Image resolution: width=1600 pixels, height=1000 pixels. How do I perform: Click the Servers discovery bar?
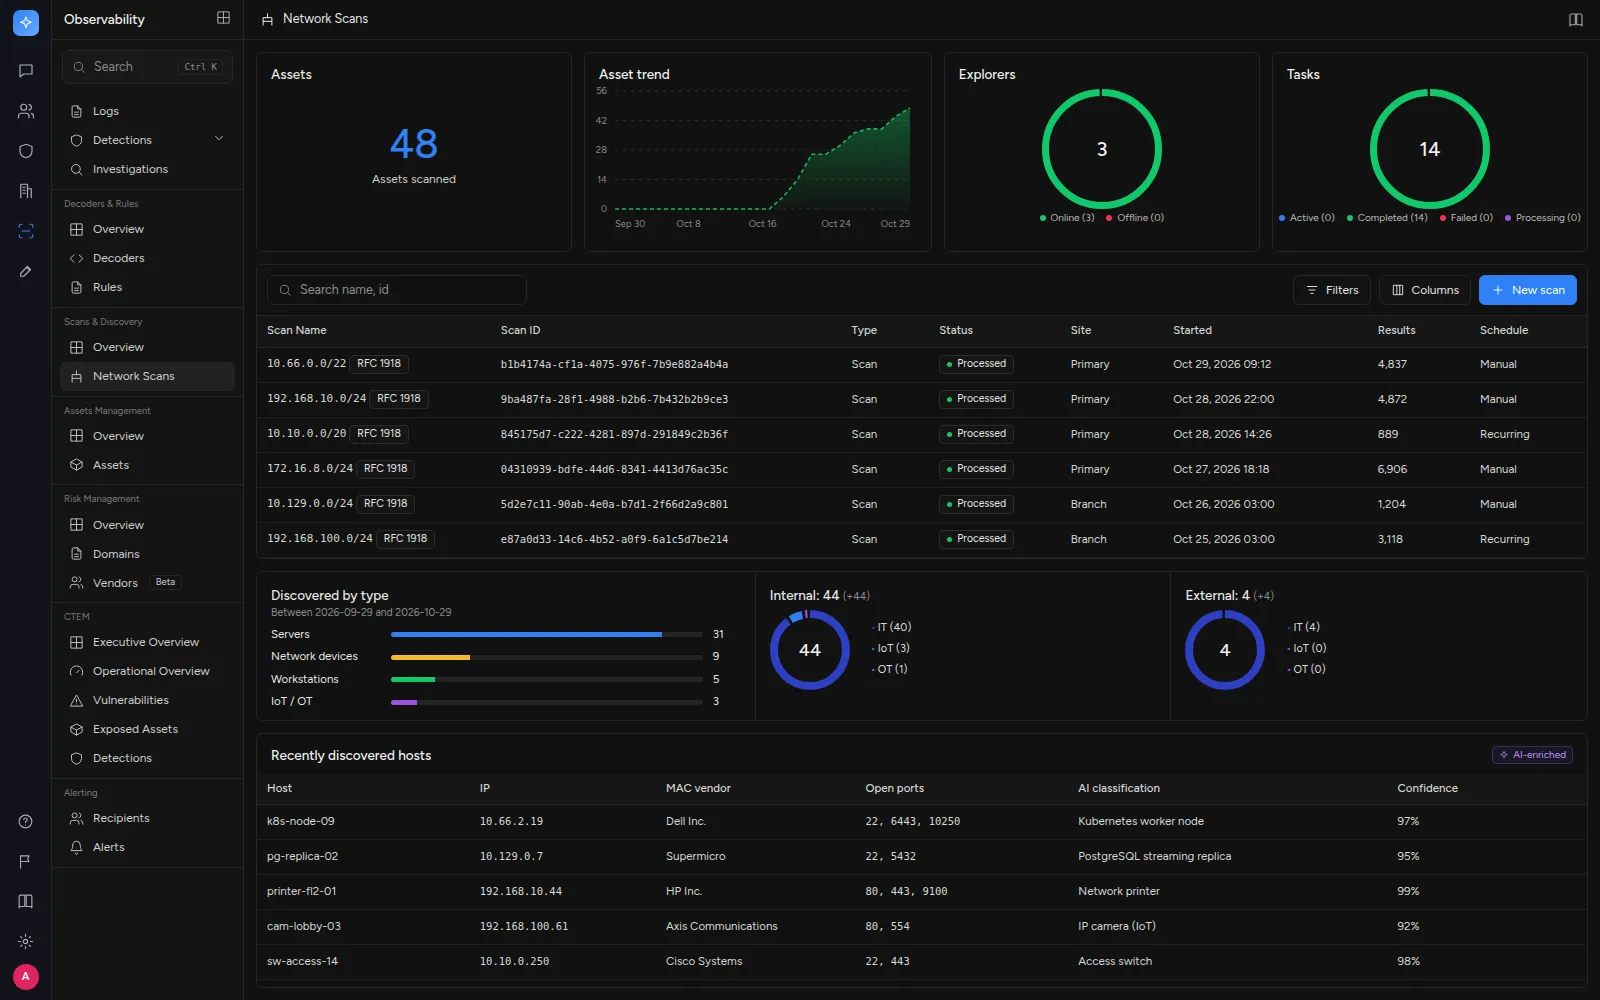(546, 634)
